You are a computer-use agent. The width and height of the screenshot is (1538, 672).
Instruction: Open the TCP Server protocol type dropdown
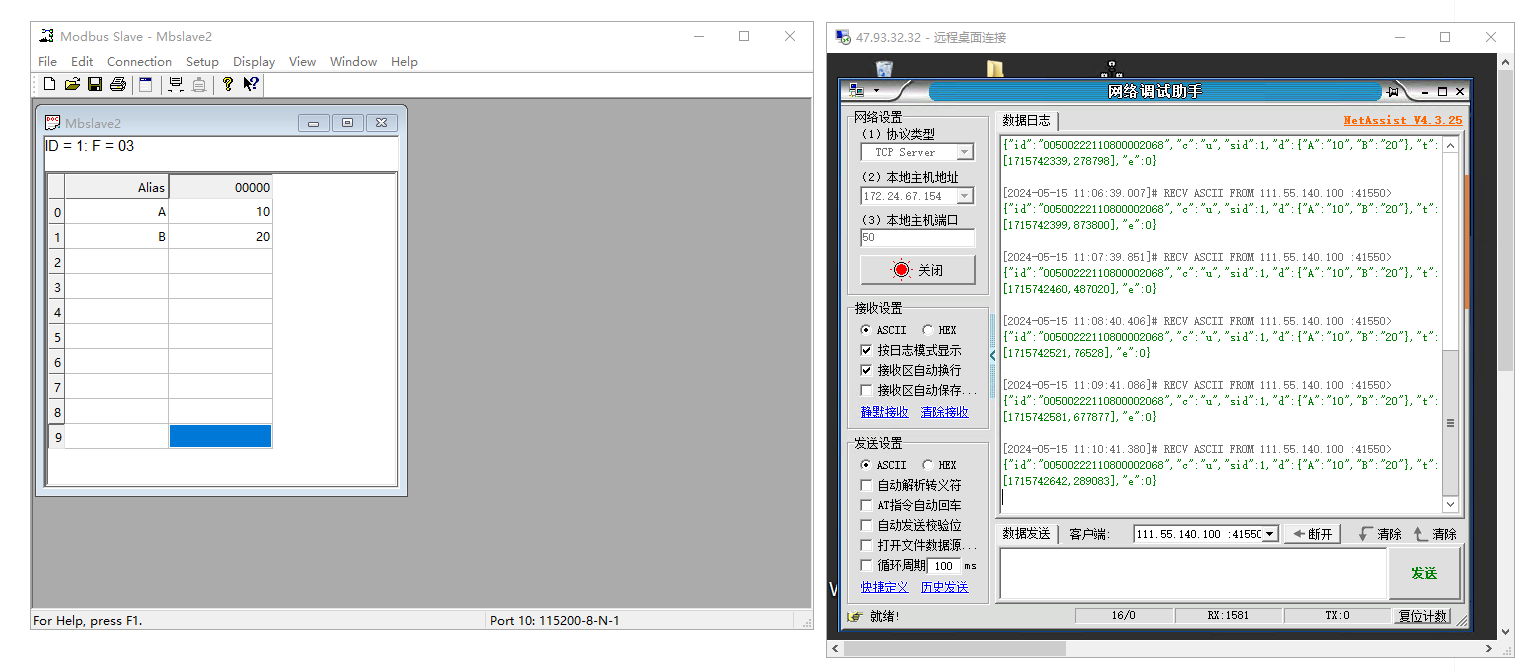coord(965,153)
